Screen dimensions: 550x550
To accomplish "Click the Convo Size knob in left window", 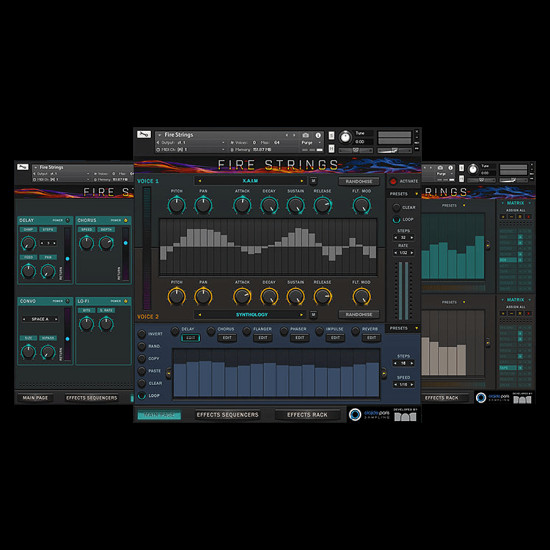I will point(28,352).
